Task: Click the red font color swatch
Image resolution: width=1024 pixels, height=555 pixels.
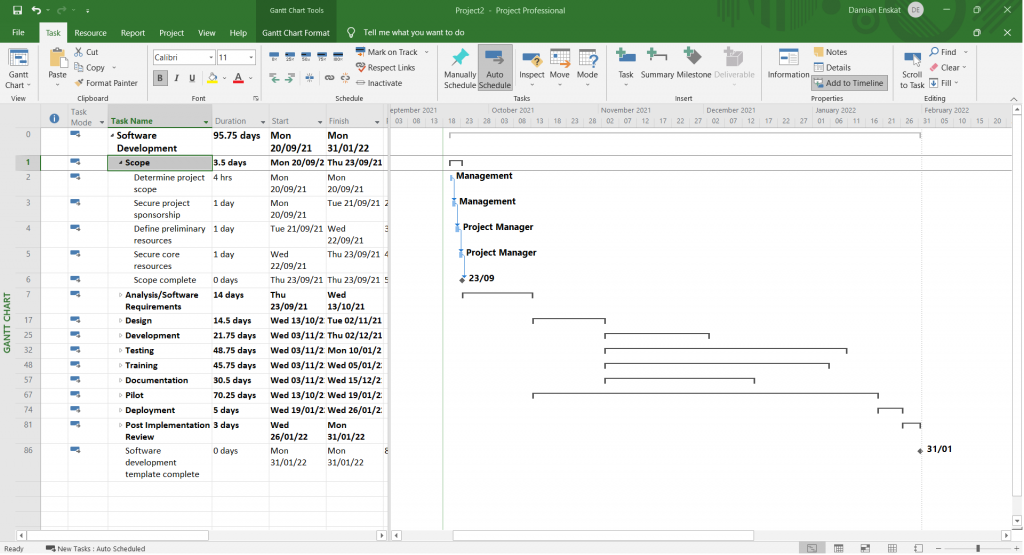Action: (x=238, y=78)
